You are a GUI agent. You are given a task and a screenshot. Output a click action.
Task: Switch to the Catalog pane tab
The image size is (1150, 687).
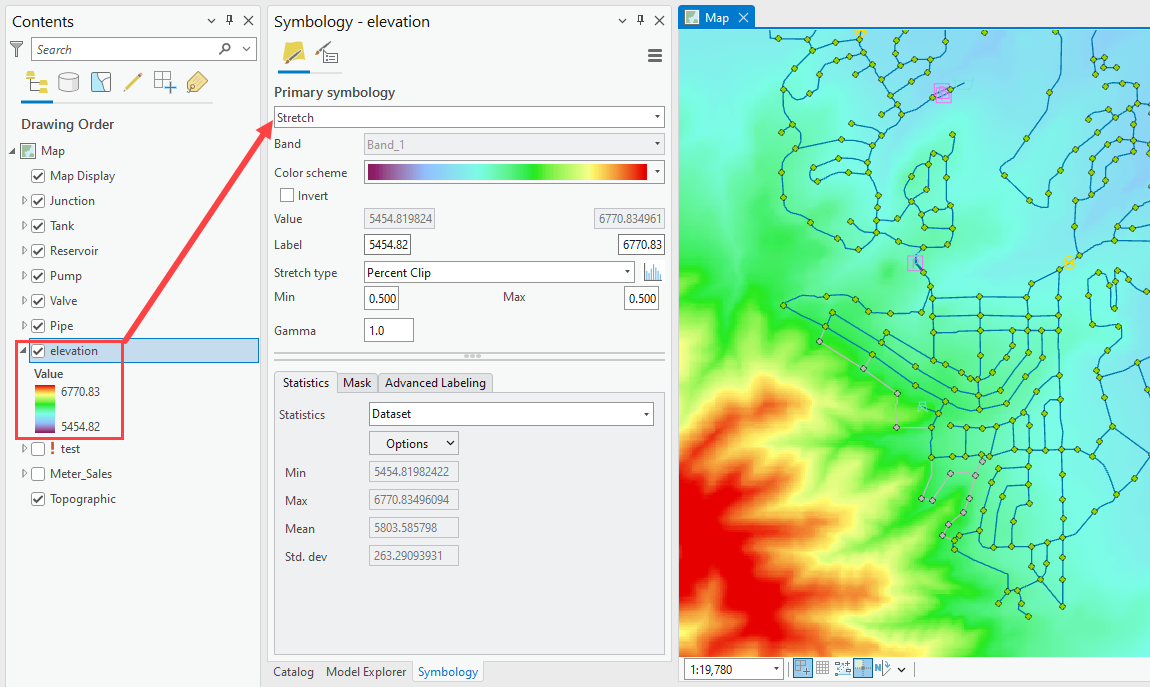coord(293,672)
